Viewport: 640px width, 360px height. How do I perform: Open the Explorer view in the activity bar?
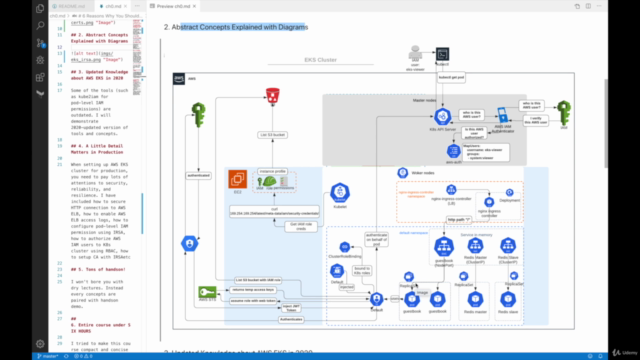coord(40,8)
